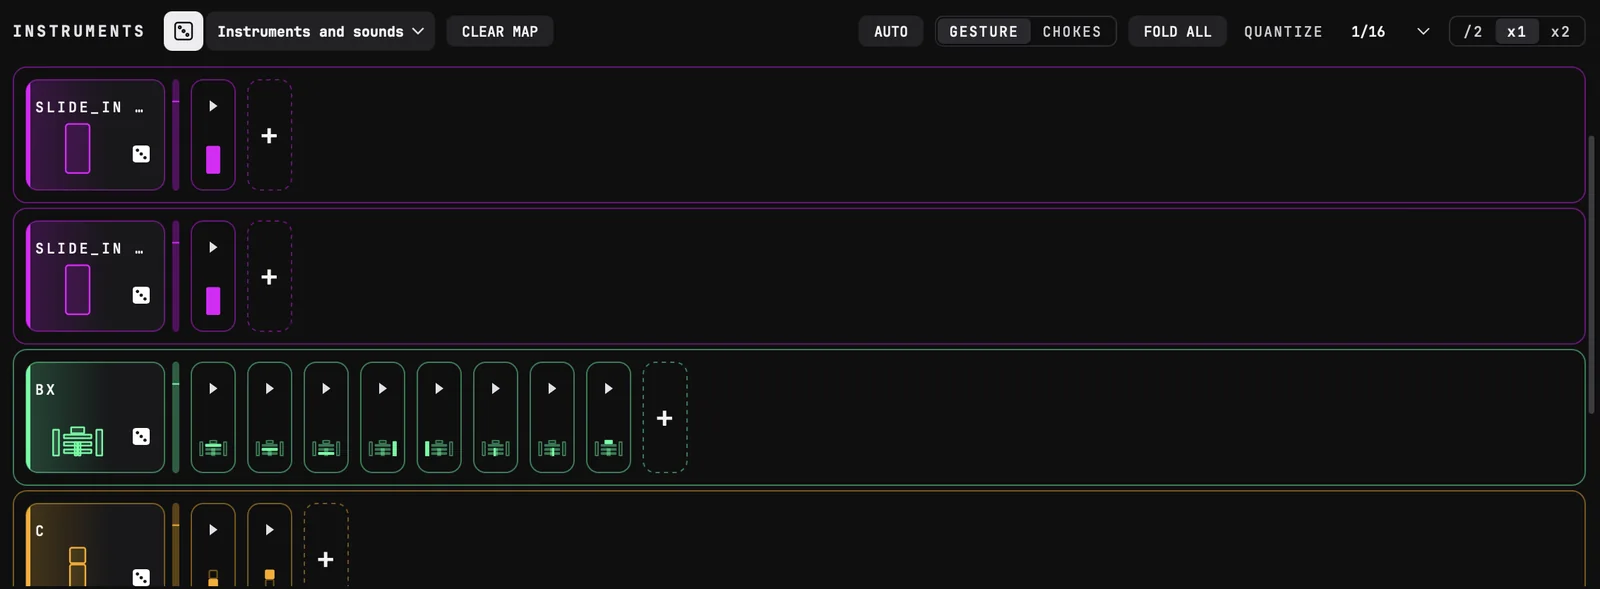The height and width of the screenshot is (589, 1600).
Task: Click magenta sample block in second SLIDE_IN slot
Action: point(213,301)
